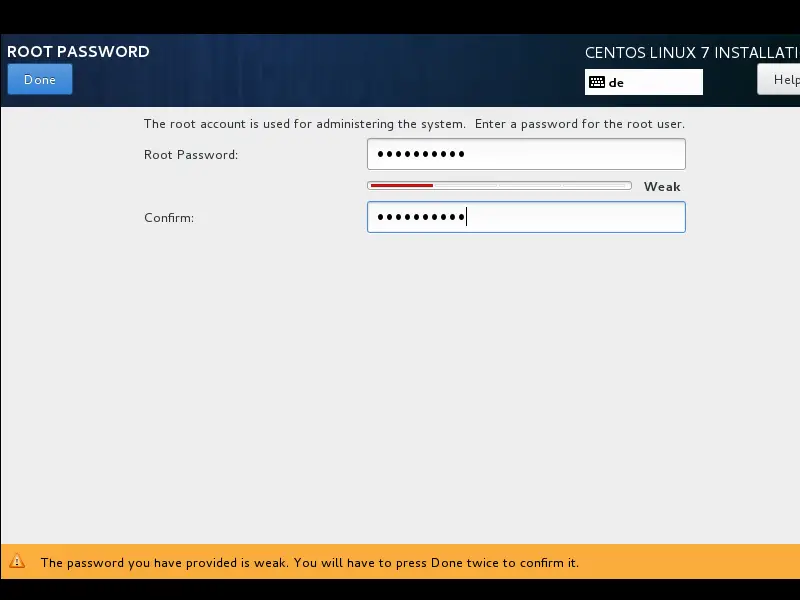Click the Confirm: label
800x600 pixels.
click(169, 218)
